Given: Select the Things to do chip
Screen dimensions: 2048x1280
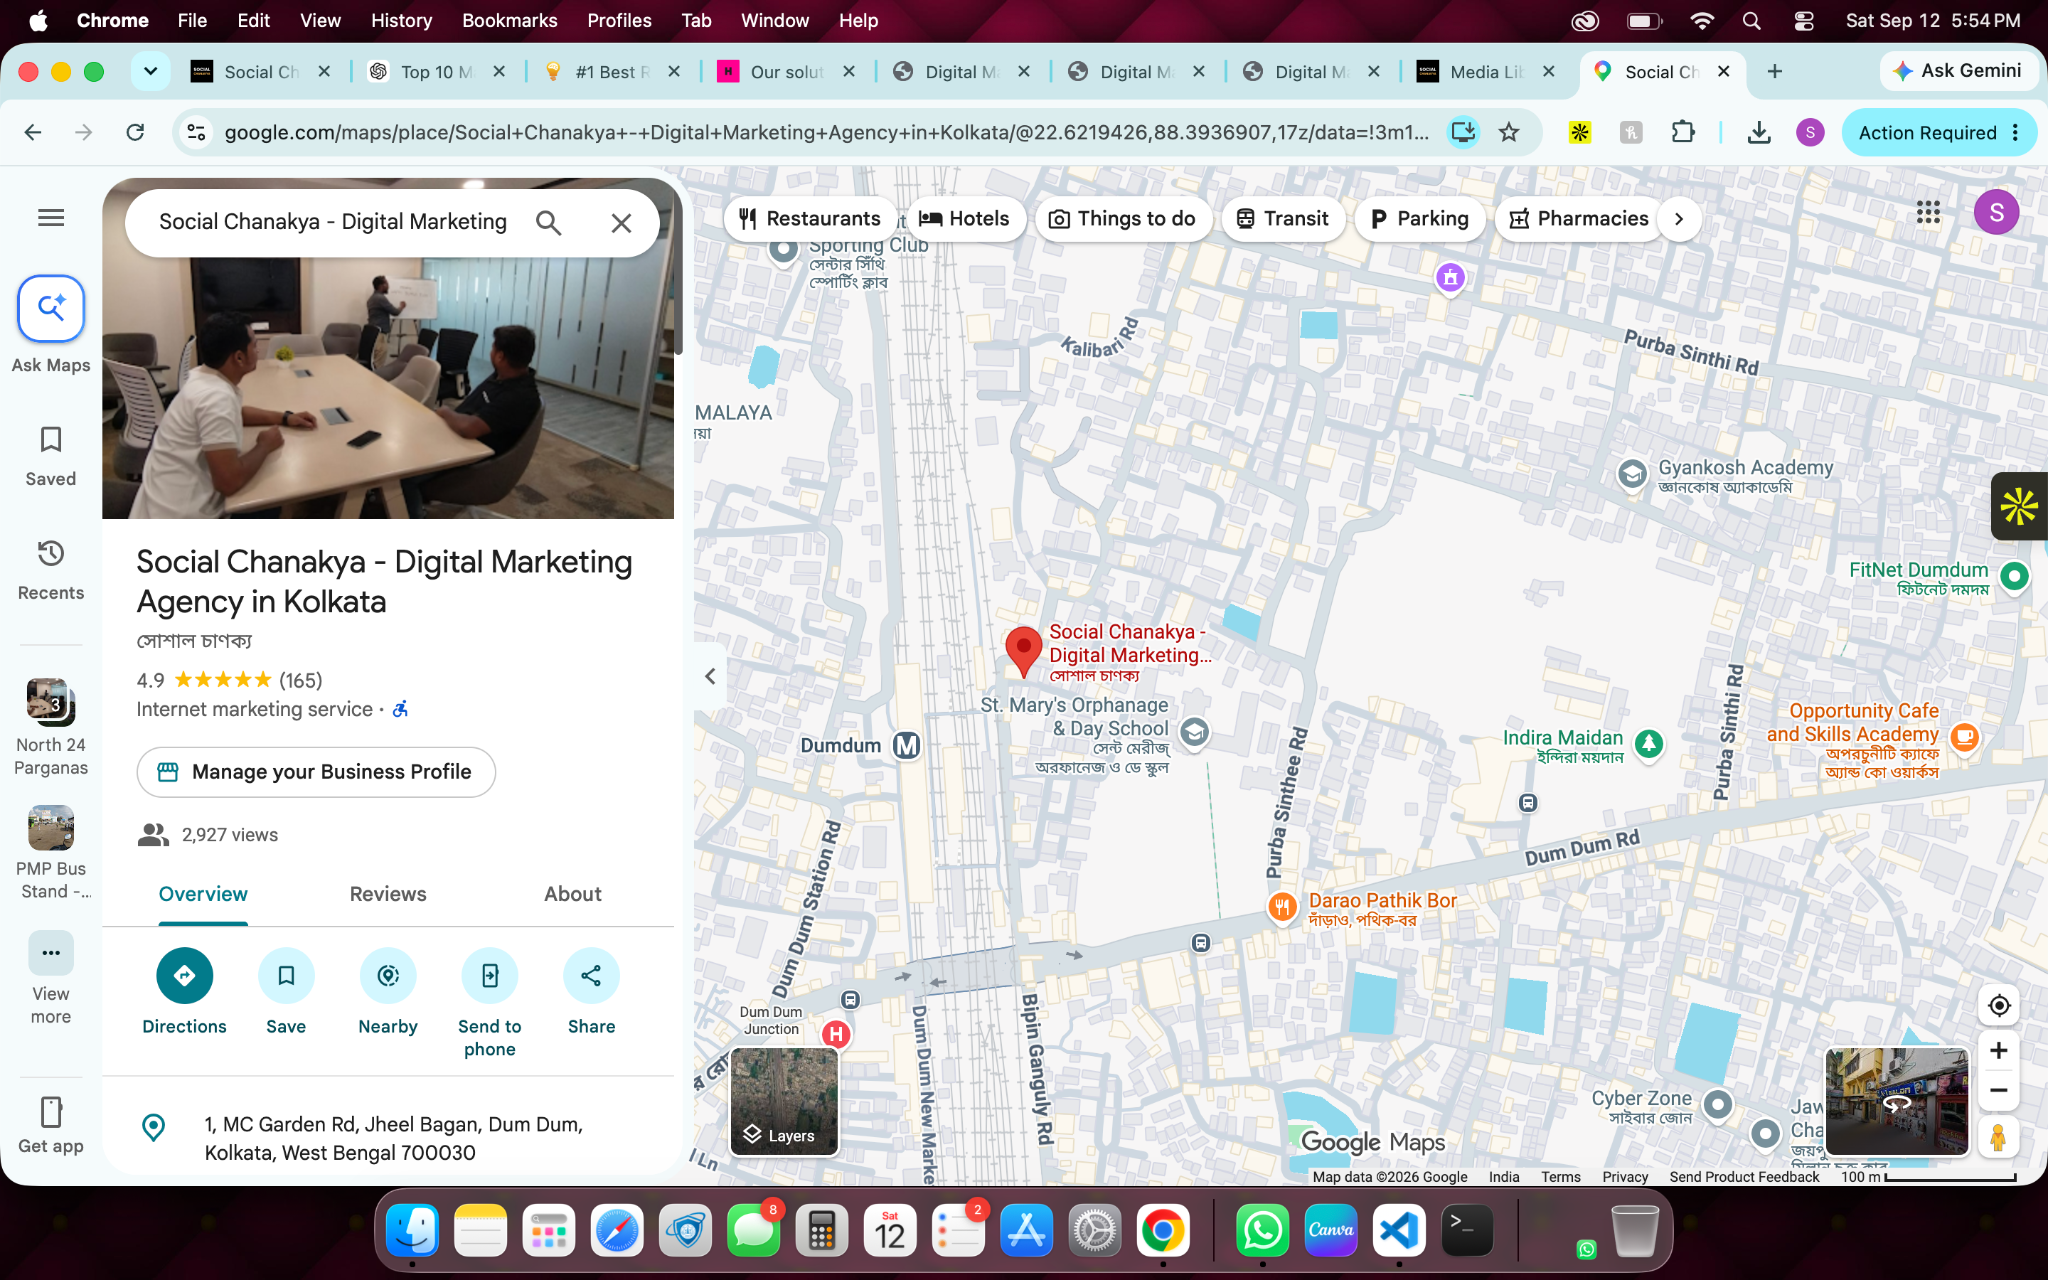Looking at the screenshot, I should coord(1122,219).
